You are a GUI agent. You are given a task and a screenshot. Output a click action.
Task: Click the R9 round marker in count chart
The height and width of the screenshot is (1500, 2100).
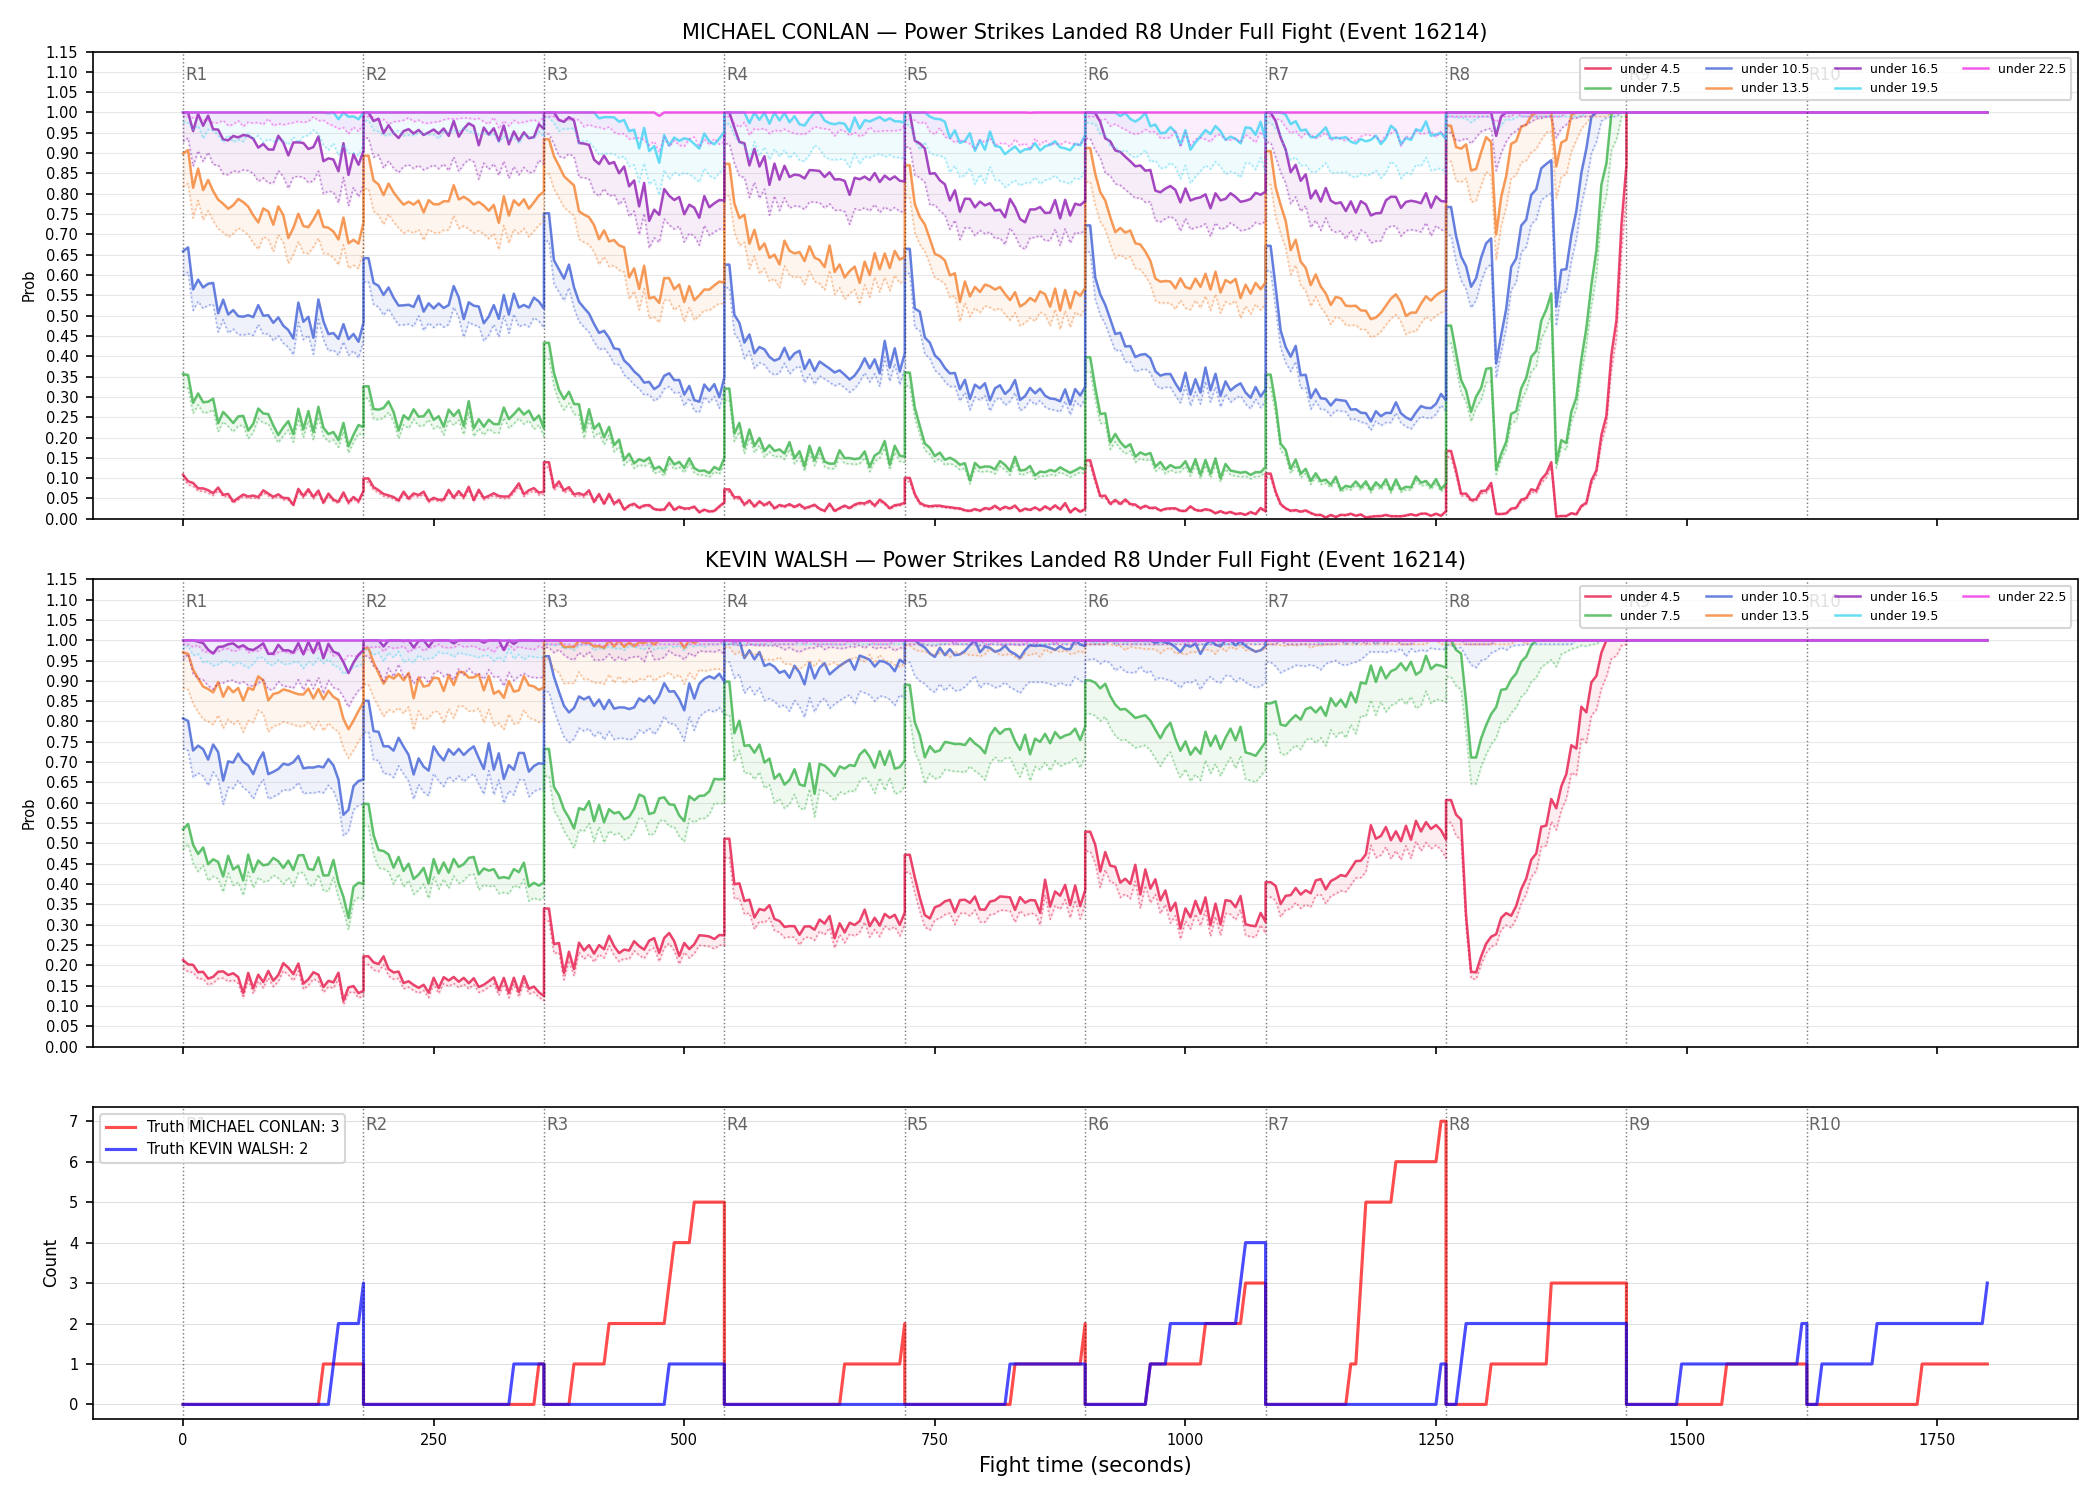1639,1124
